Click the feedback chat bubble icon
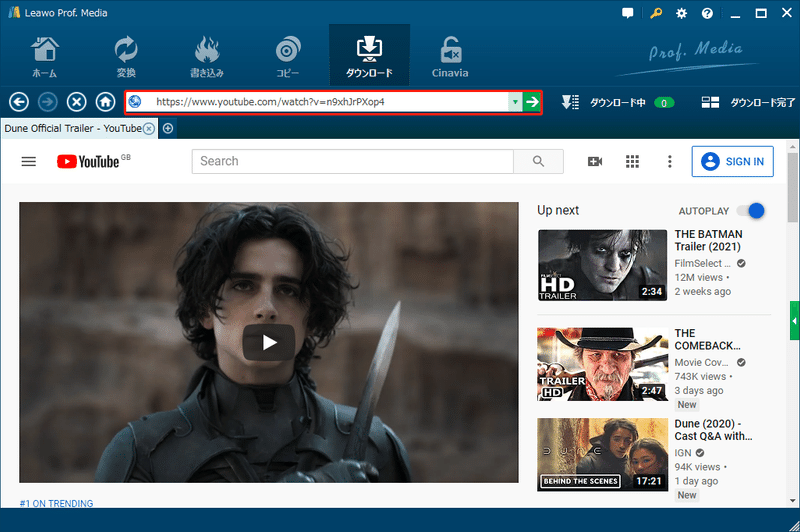This screenshot has width=800, height=532. pyautogui.click(x=628, y=13)
